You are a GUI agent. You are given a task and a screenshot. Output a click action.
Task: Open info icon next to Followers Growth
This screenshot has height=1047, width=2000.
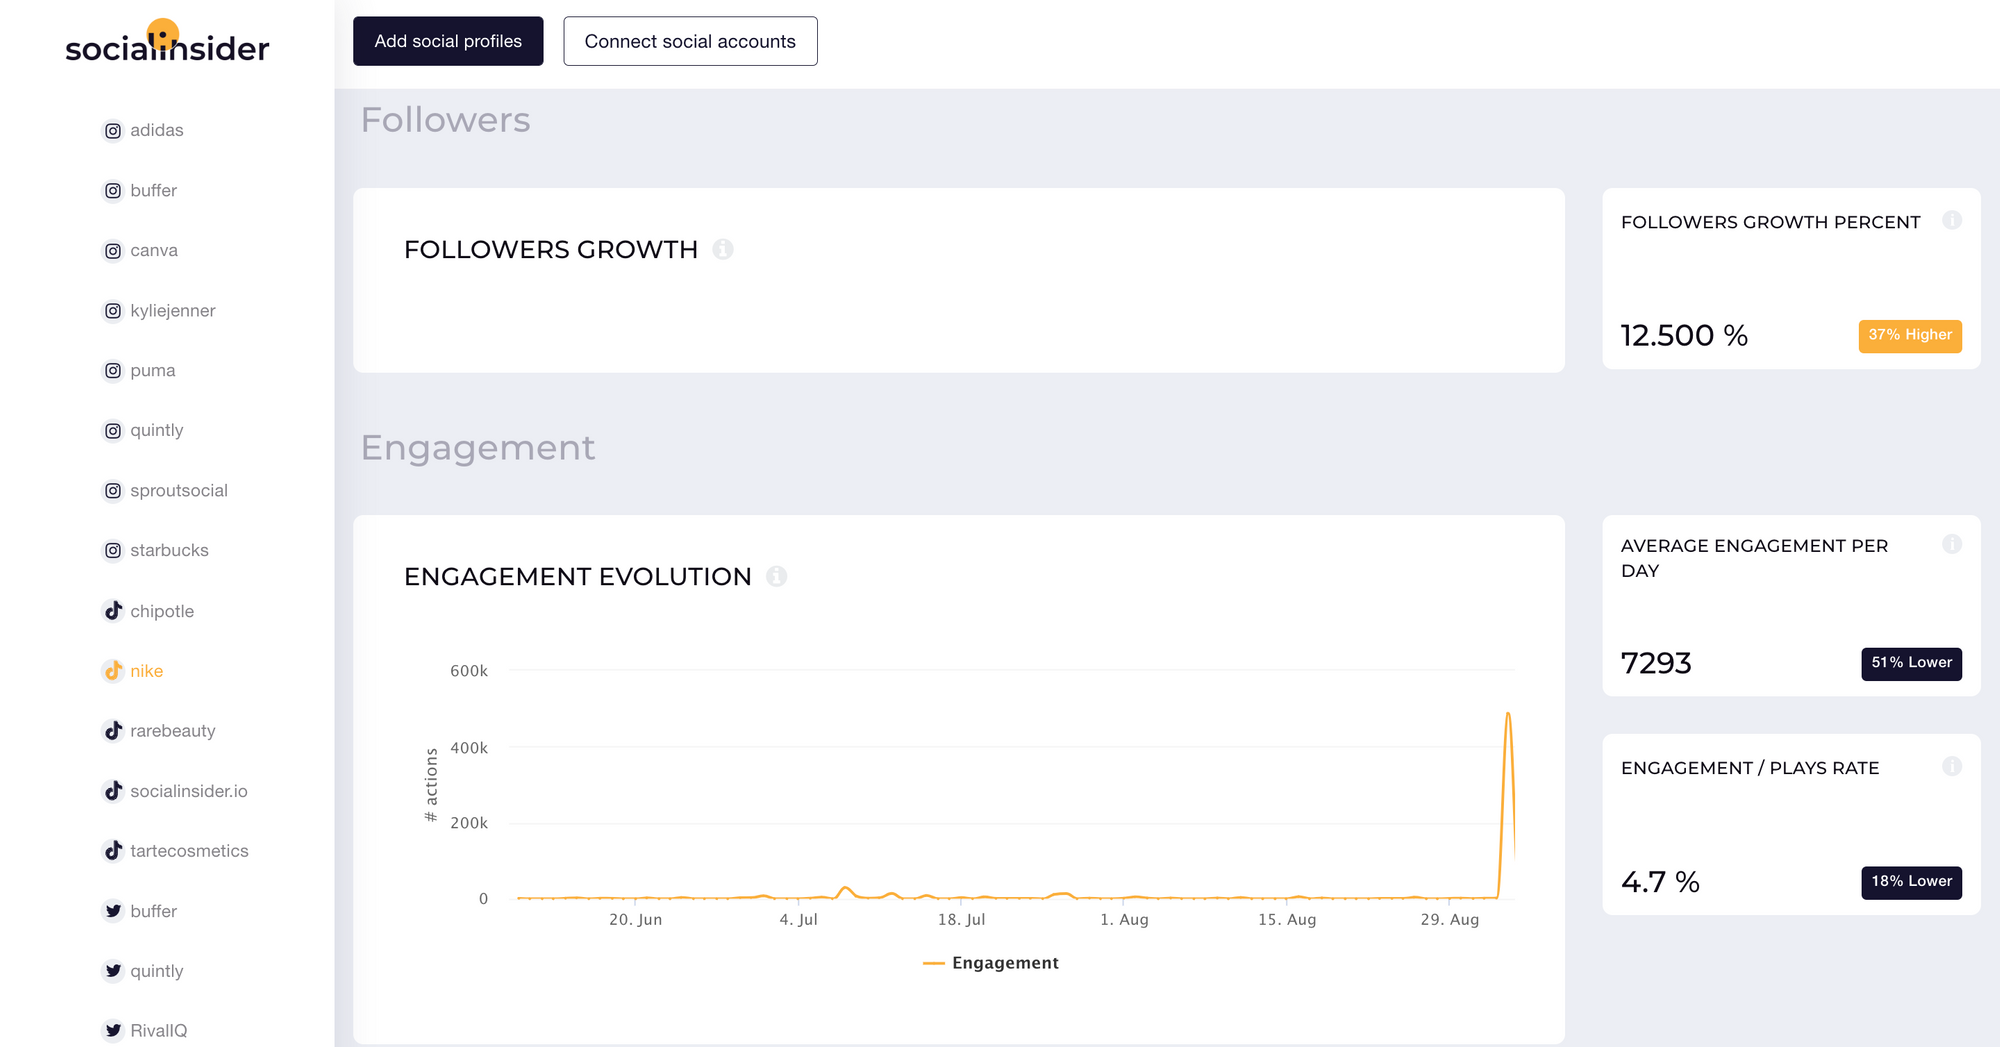723,249
